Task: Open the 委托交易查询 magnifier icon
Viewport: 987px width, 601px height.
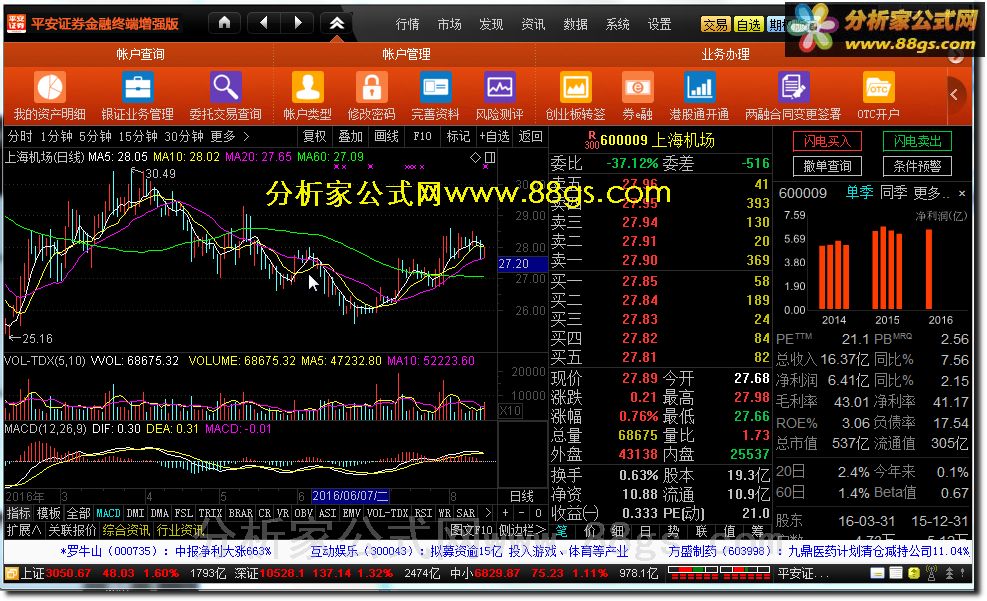Action: coord(225,87)
